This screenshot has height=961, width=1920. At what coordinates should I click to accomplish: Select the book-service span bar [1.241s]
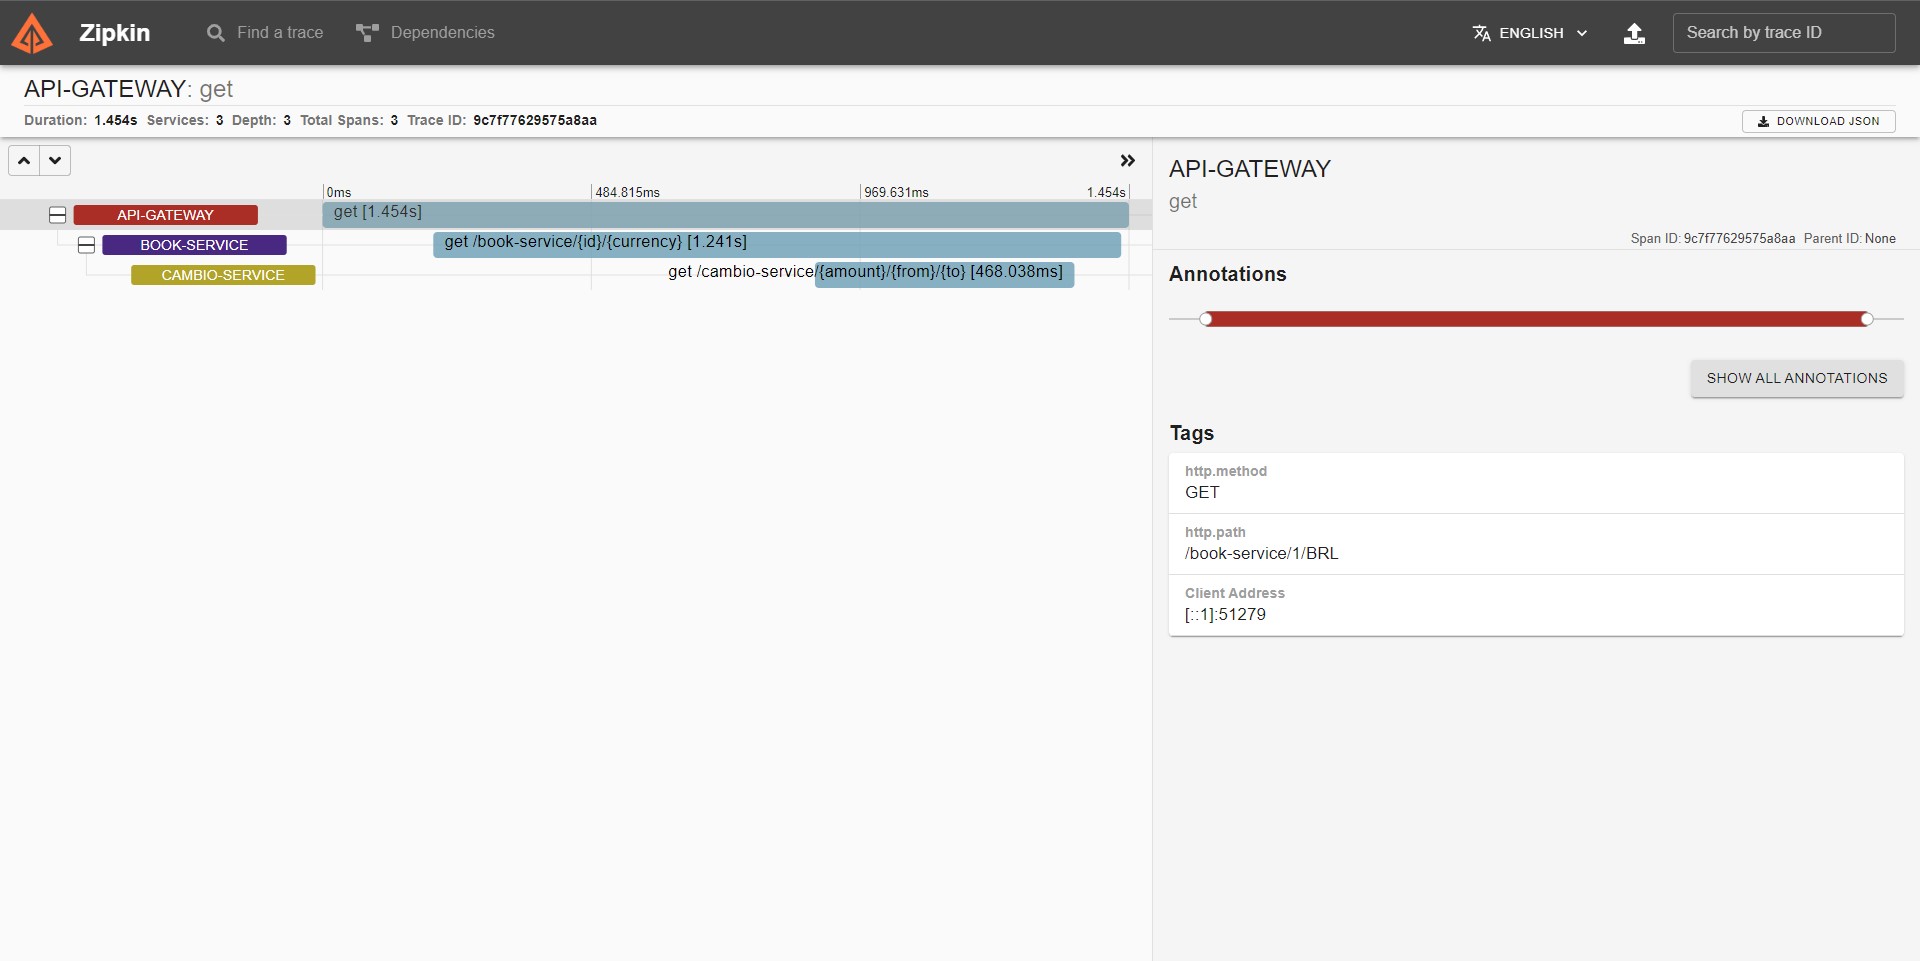(777, 245)
